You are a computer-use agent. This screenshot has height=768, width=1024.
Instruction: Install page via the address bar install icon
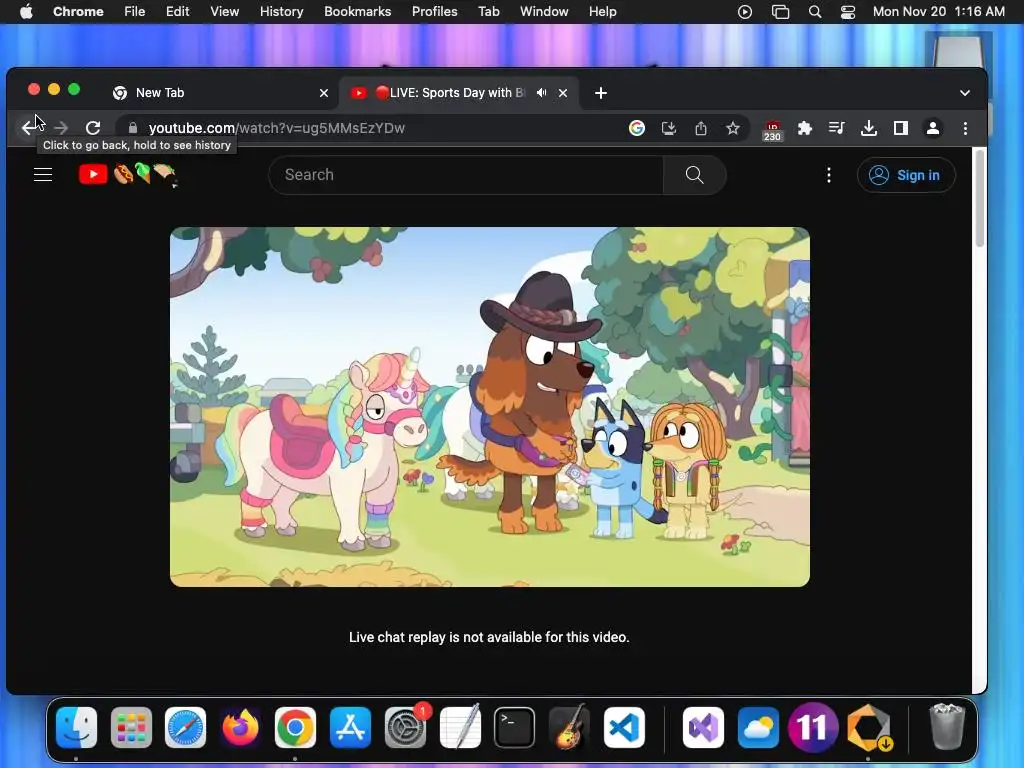[x=669, y=128]
